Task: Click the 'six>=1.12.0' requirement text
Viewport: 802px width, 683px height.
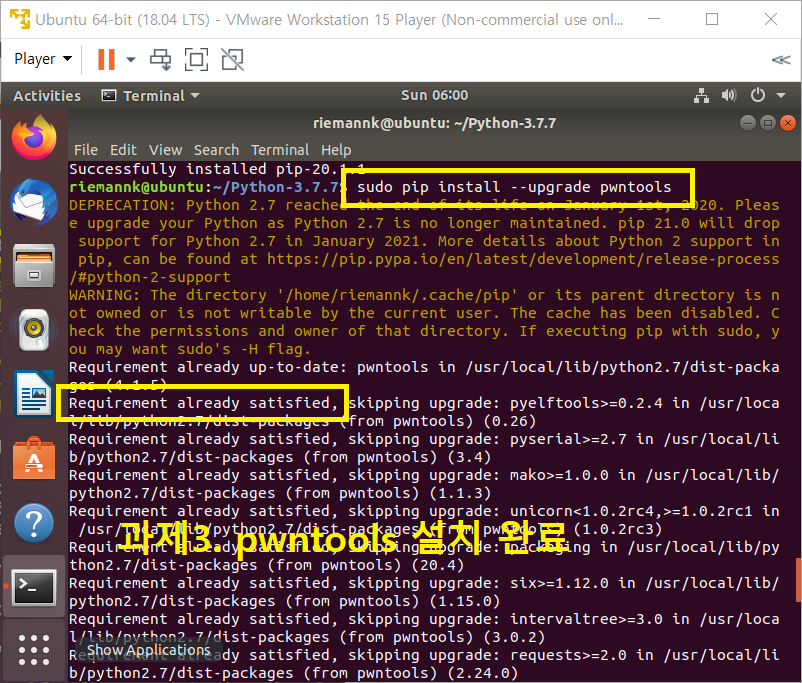Action: point(559,583)
